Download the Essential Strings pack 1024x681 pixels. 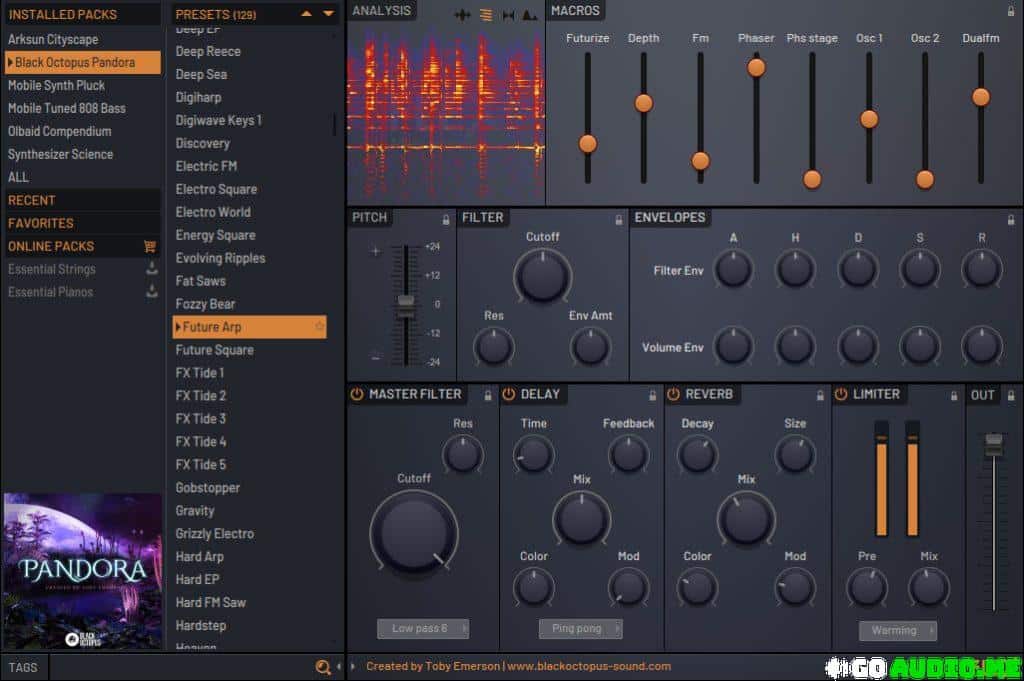(152, 268)
